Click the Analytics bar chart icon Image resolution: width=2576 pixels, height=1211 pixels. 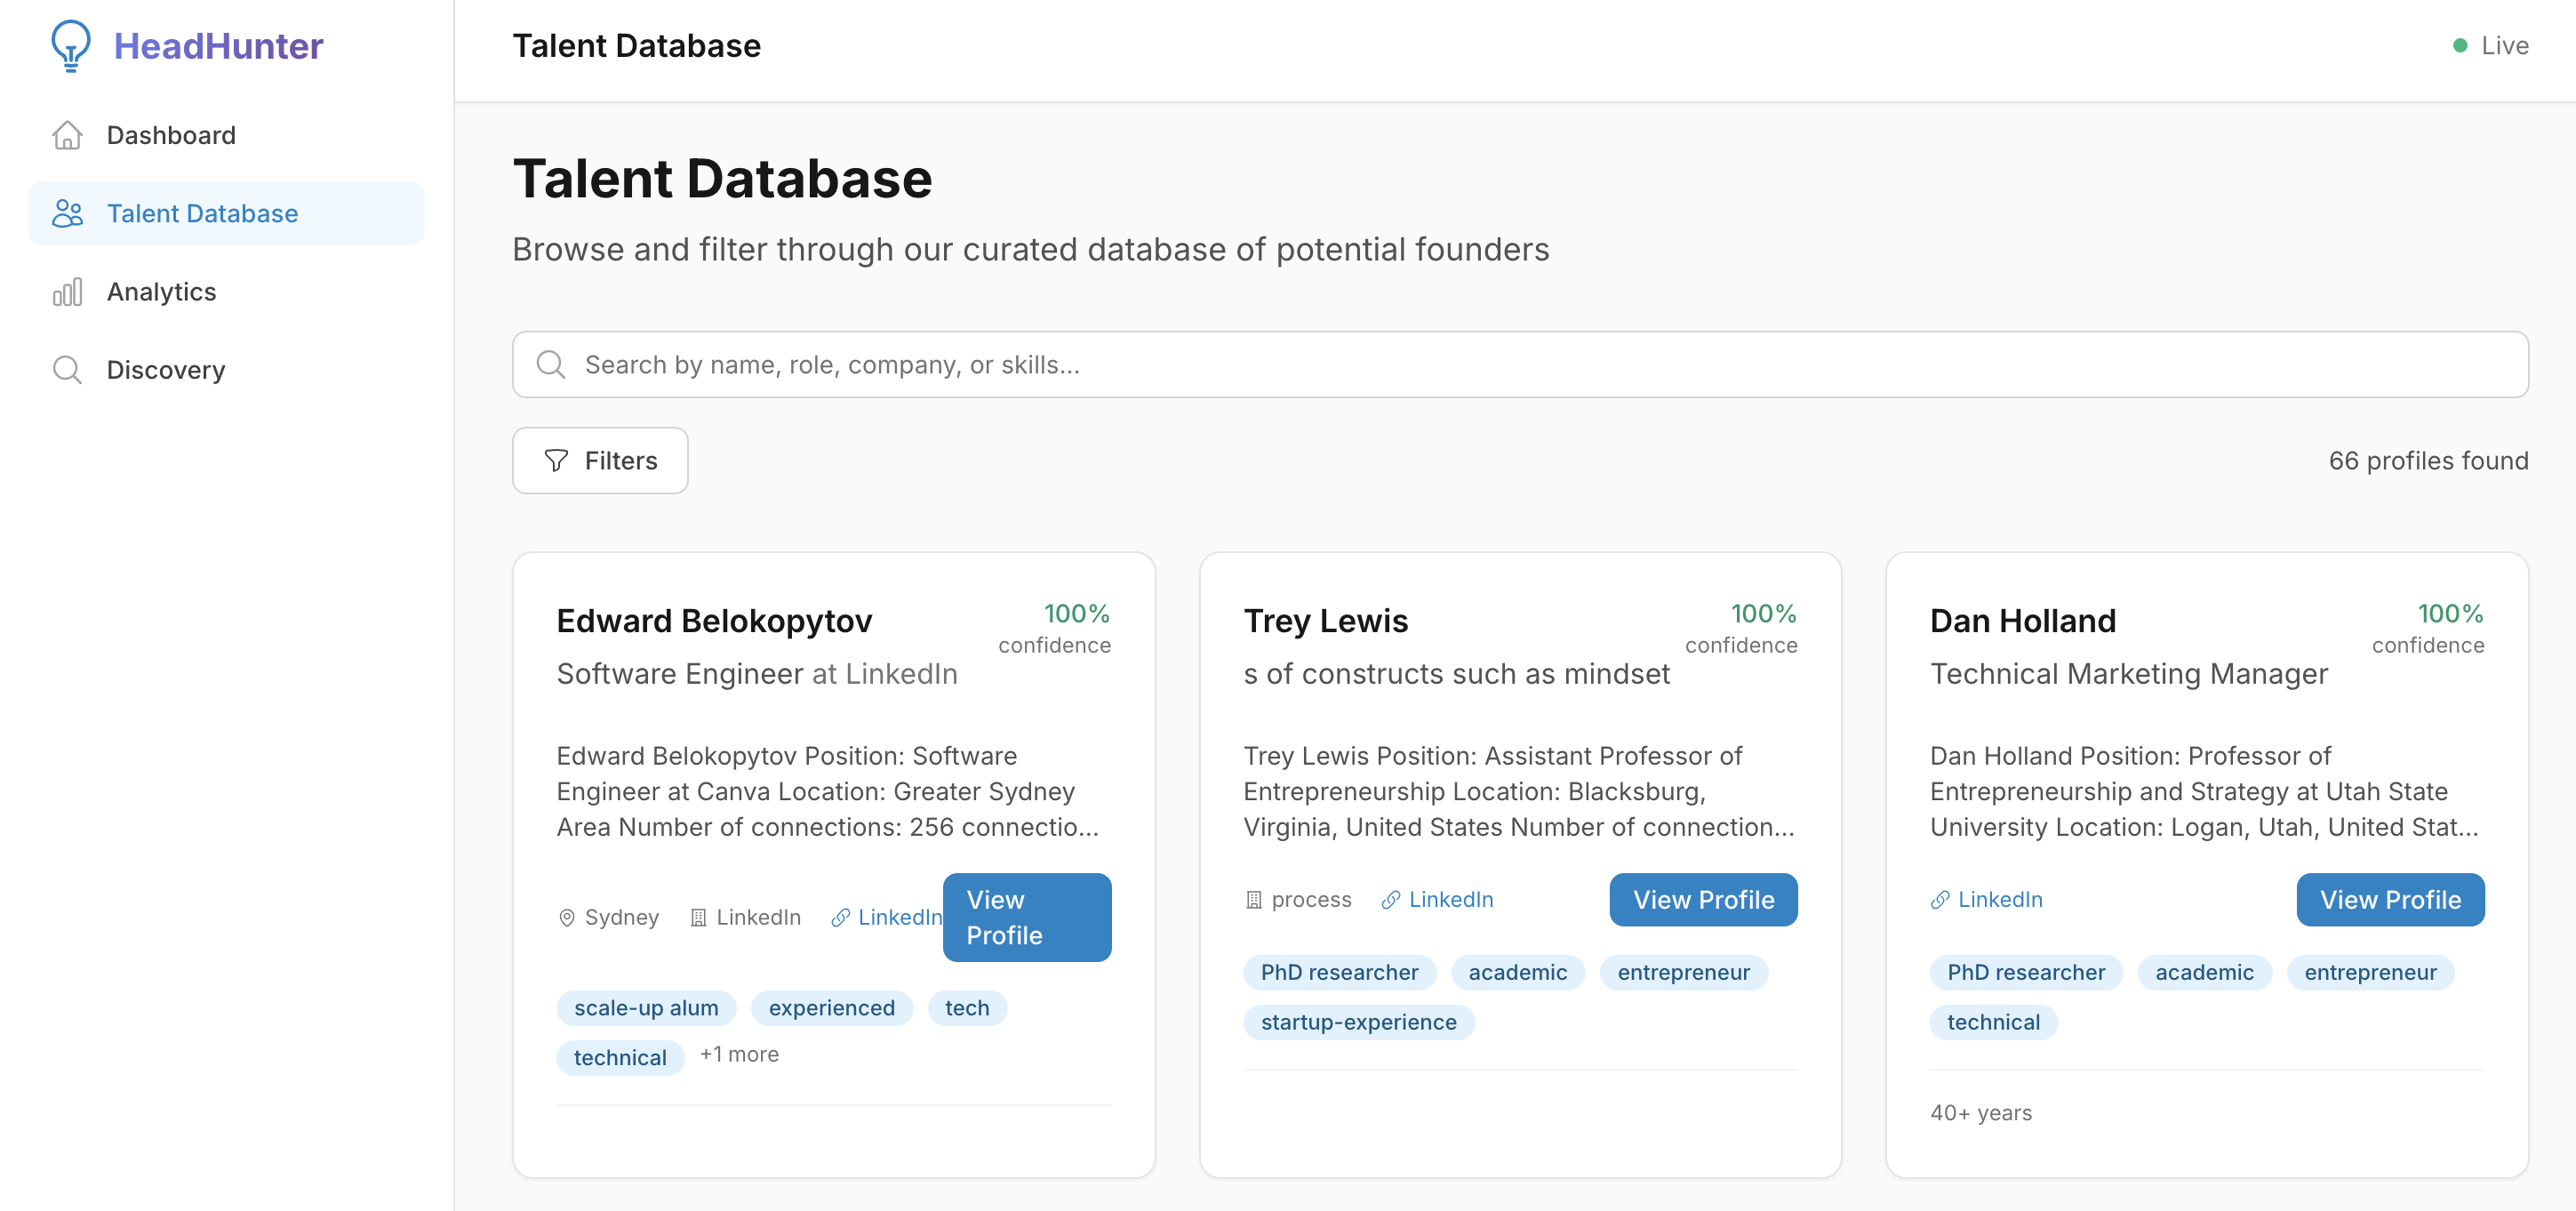67,292
